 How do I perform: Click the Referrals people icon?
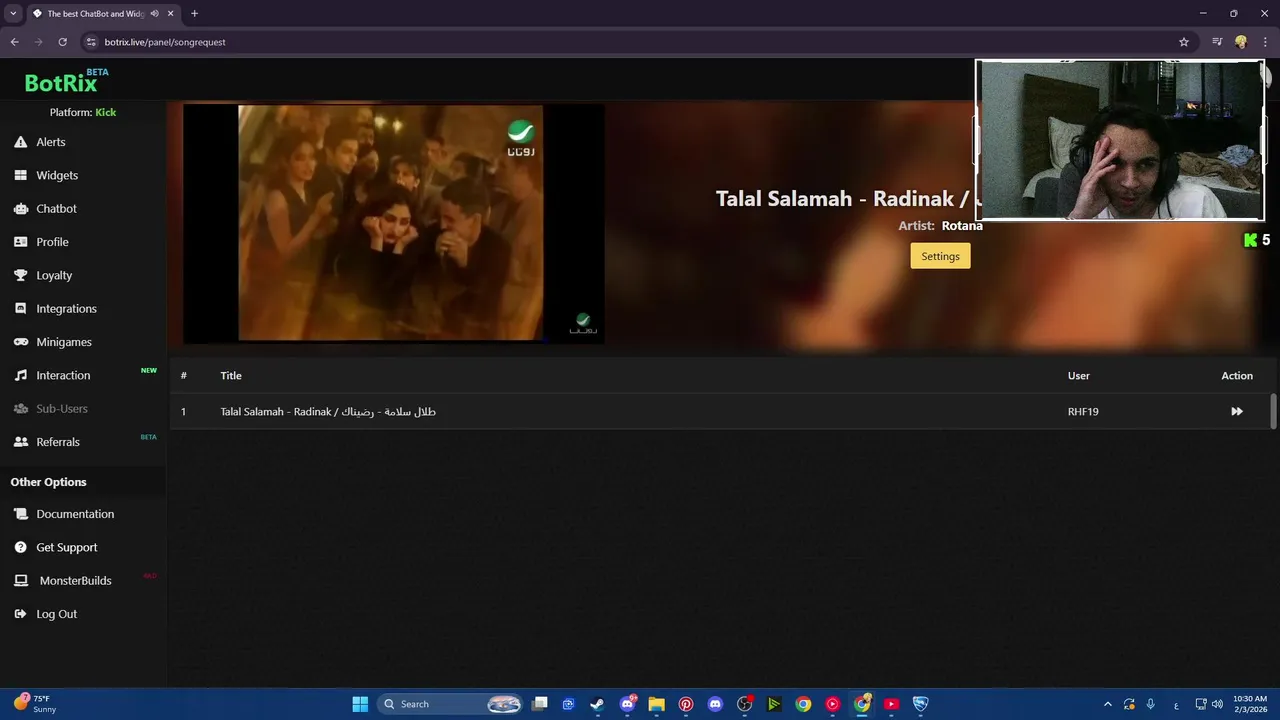tap(20, 441)
